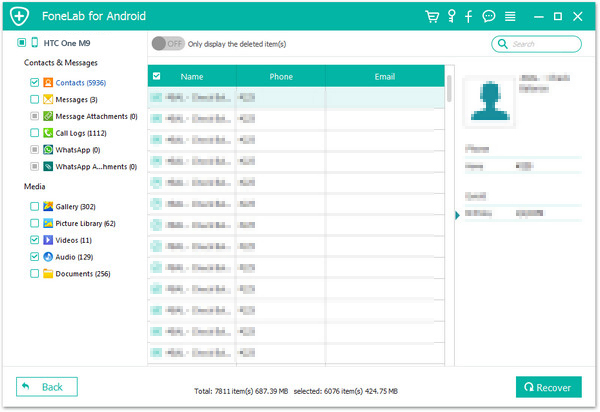
Task: Click the Picture Library icon
Action: (48, 223)
